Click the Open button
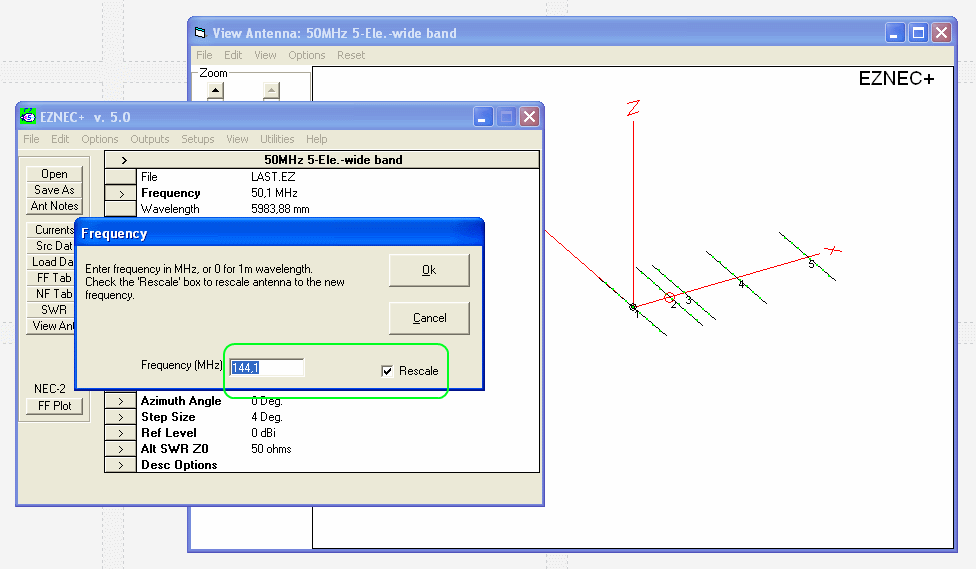Image resolution: width=976 pixels, height=569 pixels. coord(54,174)
